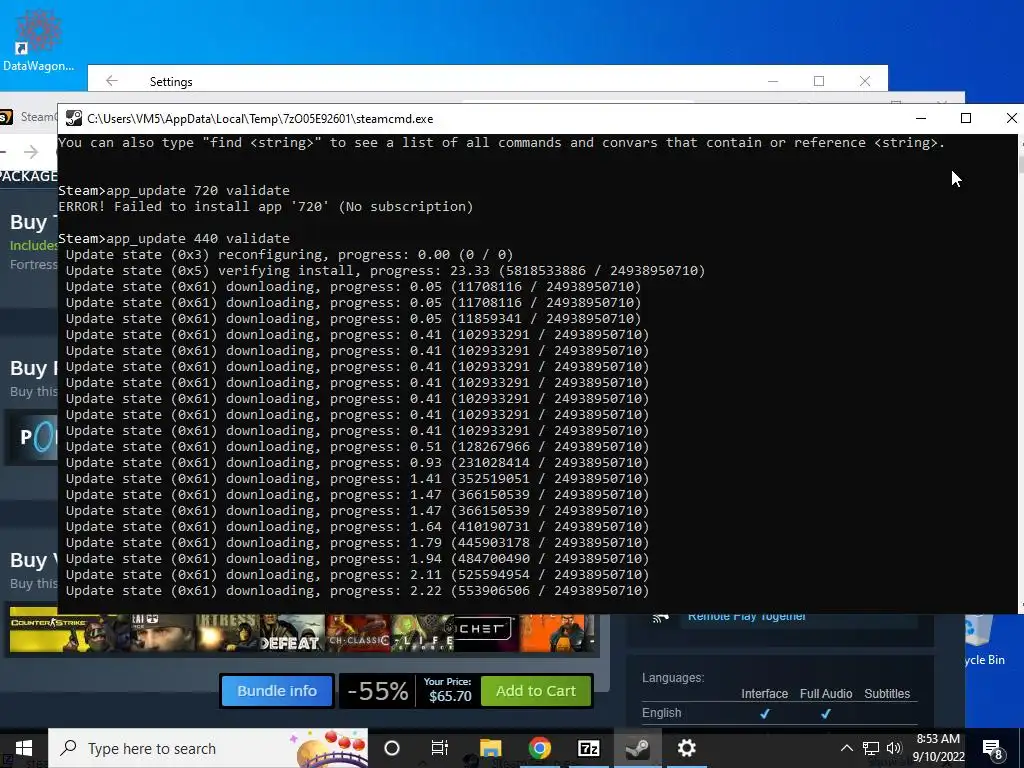Click Day of Defeat bundle thumbnail
1024x768 pixels.
[x=290, y=633]
